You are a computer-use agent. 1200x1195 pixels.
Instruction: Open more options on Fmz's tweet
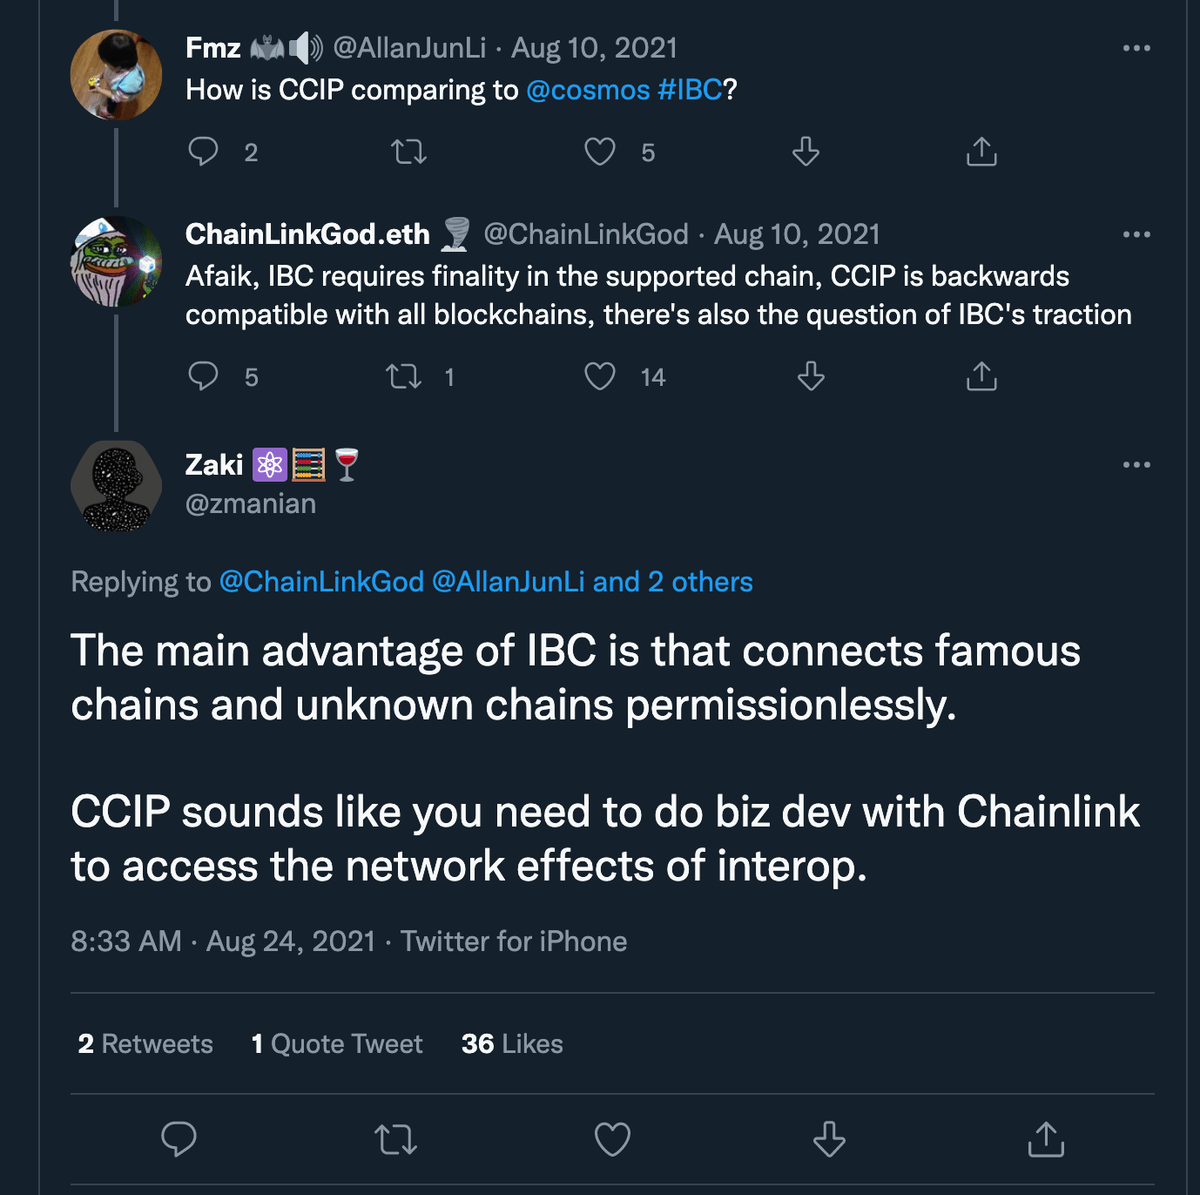[1136, 48]
